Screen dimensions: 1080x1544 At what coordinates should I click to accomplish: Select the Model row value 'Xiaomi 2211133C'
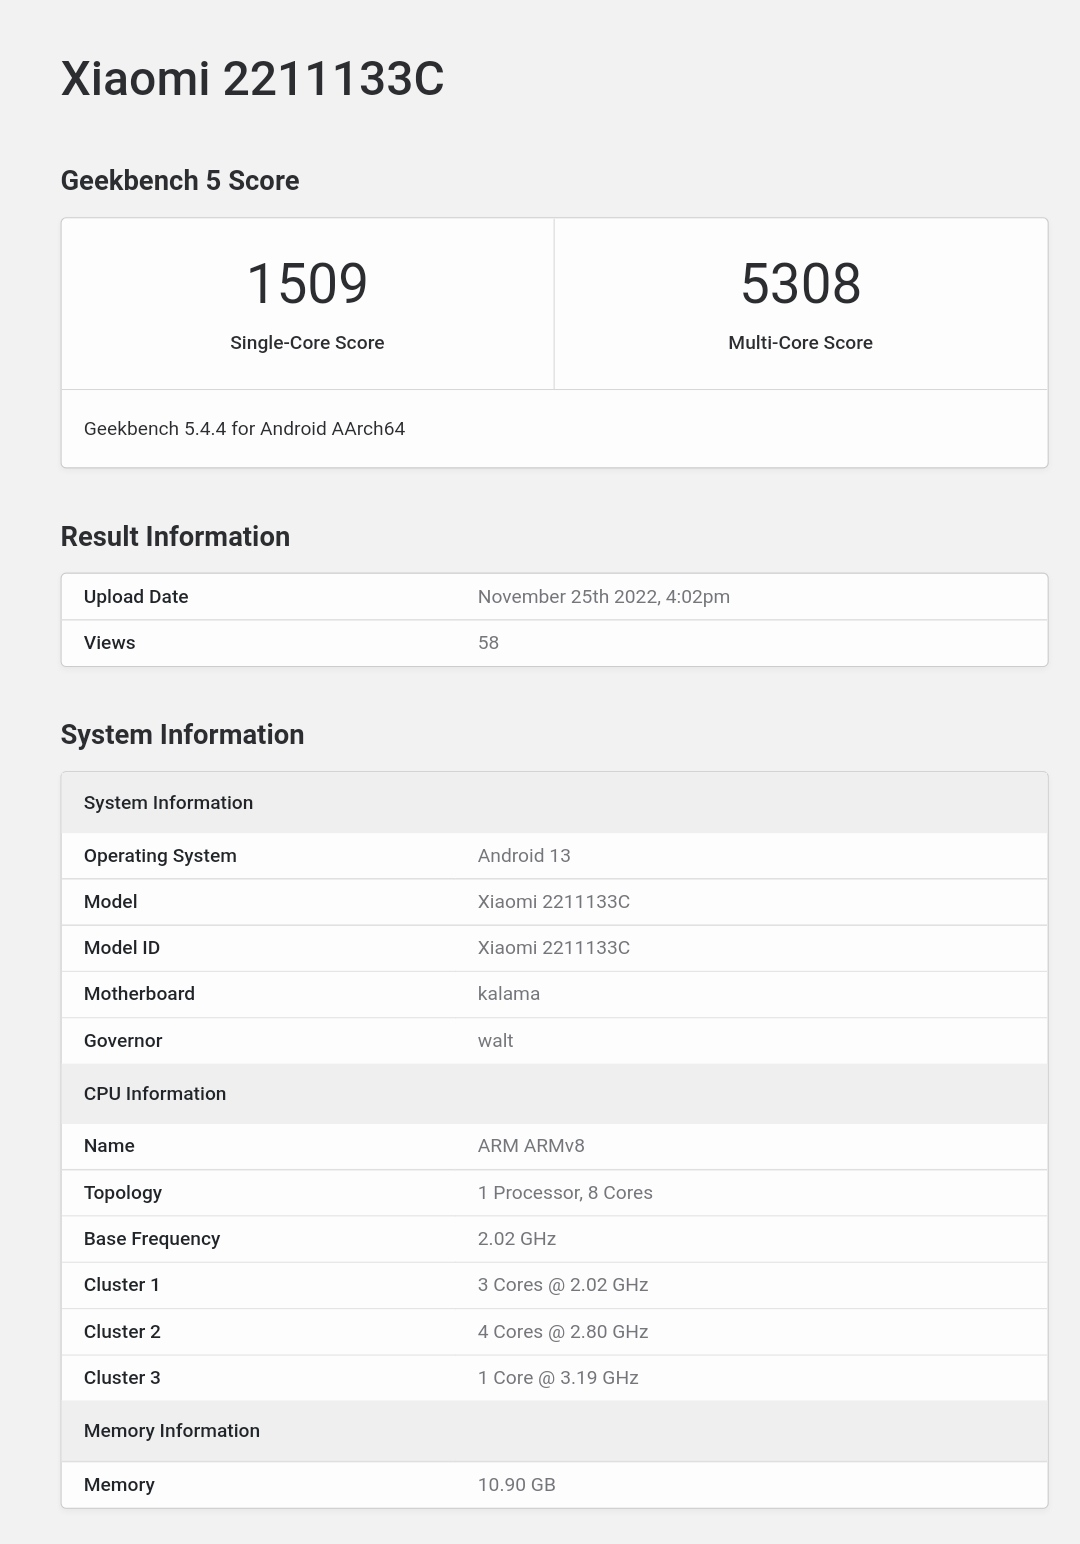tap(554, 902)
